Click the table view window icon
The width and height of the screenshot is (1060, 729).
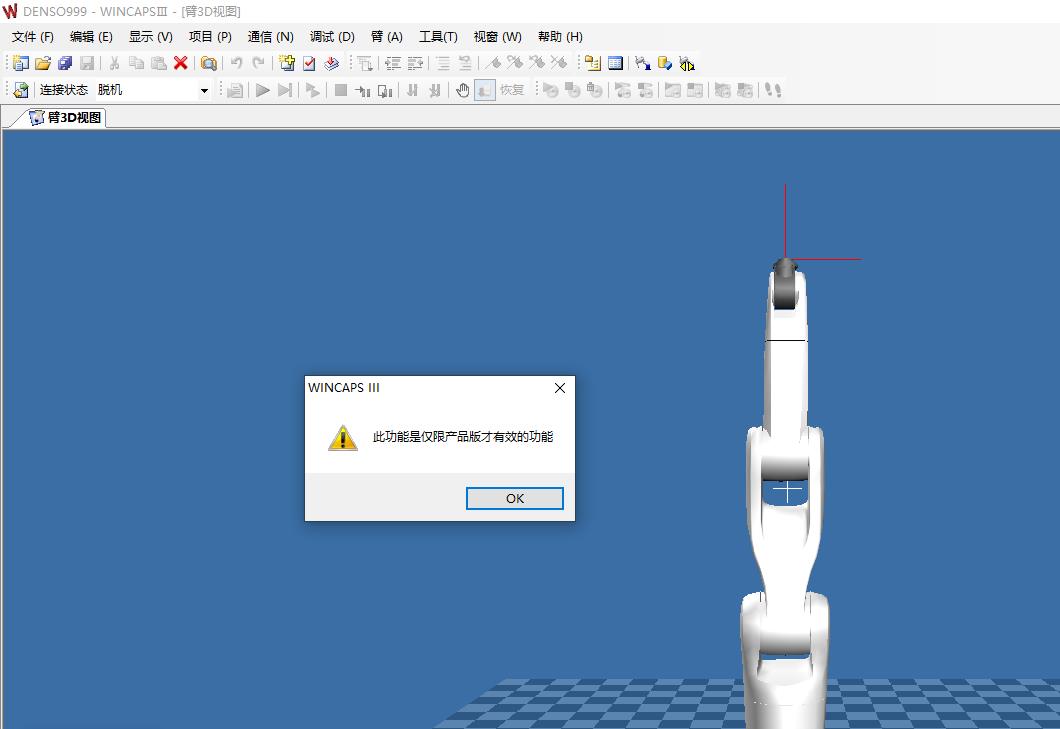[615, 63]
